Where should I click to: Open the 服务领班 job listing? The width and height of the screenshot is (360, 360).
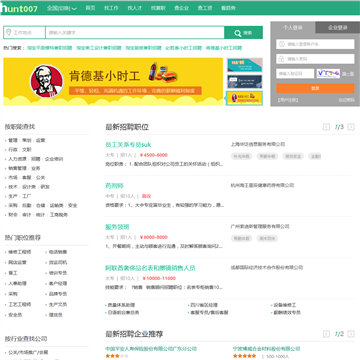click(x=117, y=227)
